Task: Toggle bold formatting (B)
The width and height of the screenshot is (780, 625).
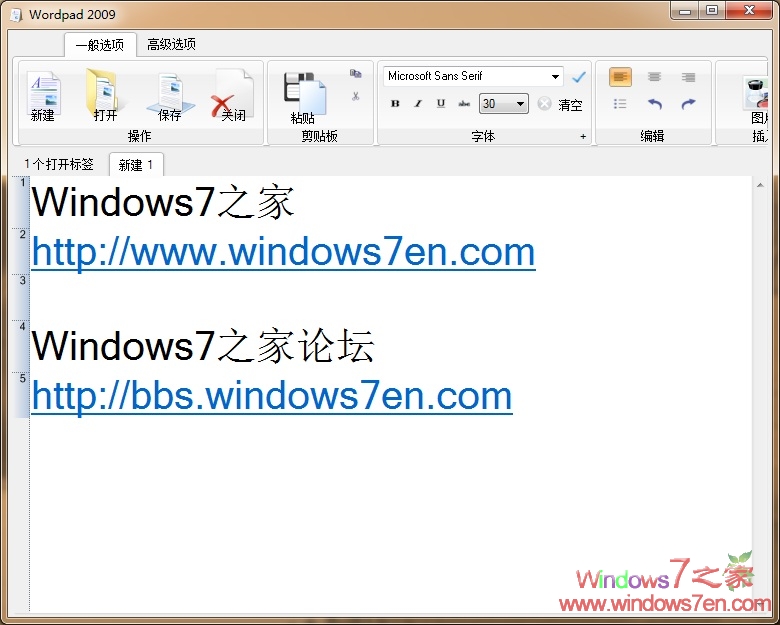Action: pyautogui.click(x=395, y=104)
